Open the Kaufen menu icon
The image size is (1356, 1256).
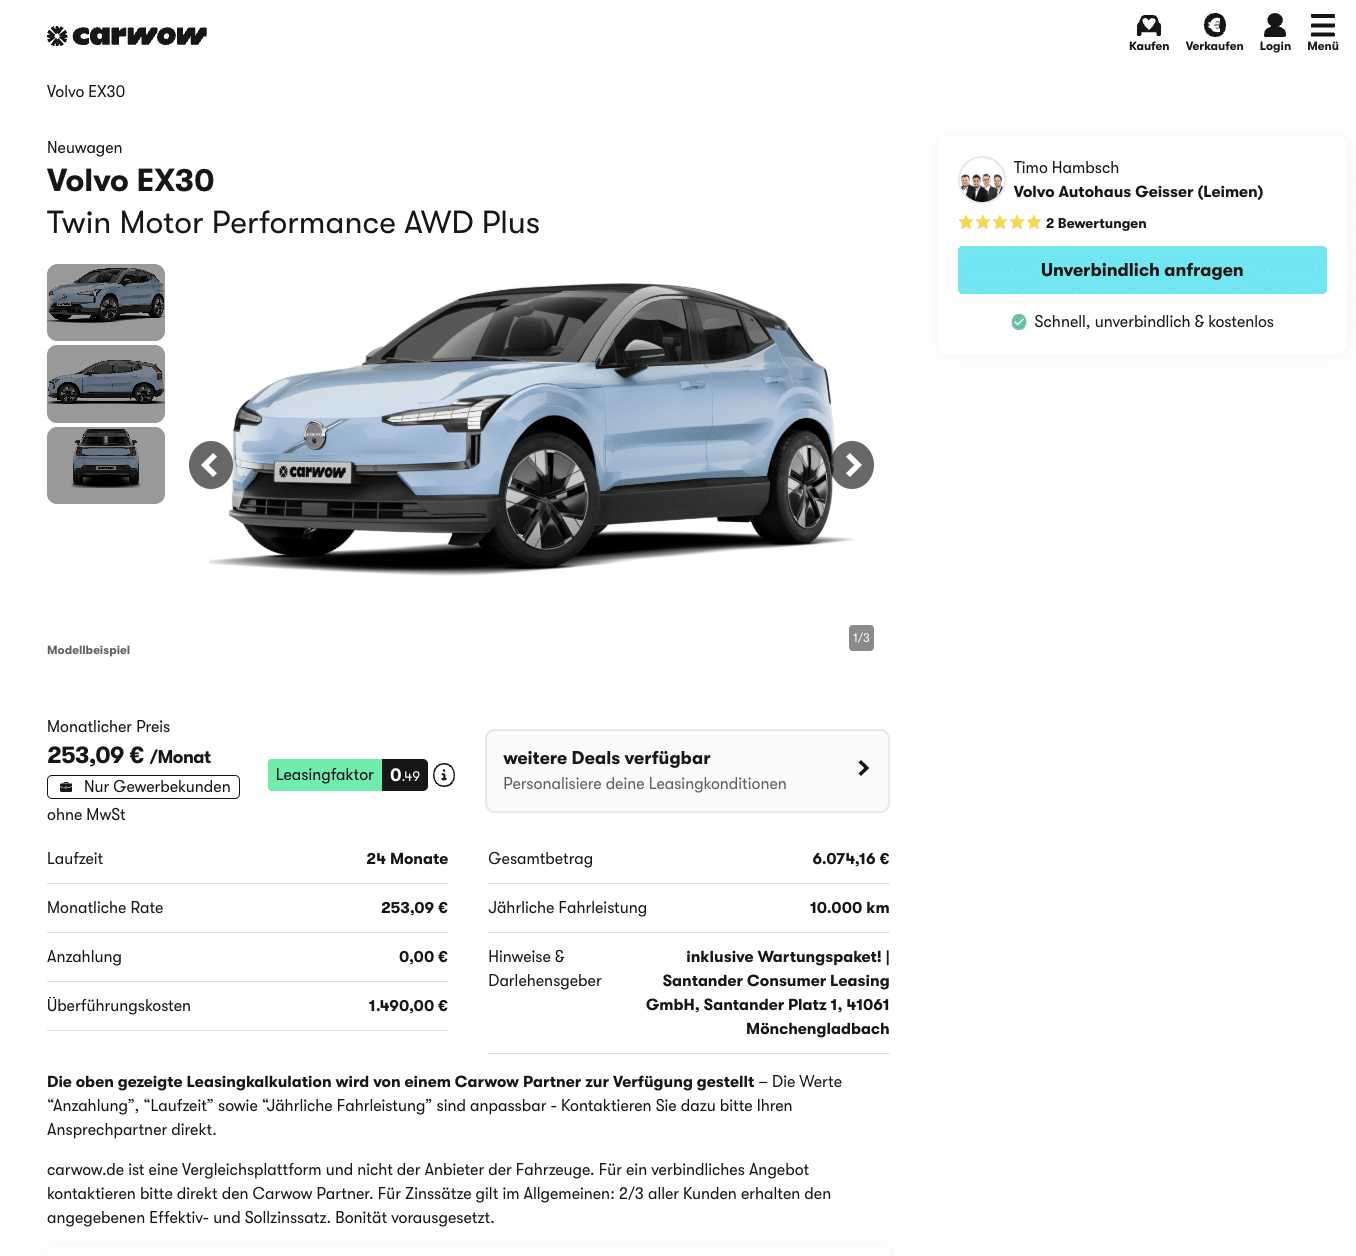point(1149,33)
